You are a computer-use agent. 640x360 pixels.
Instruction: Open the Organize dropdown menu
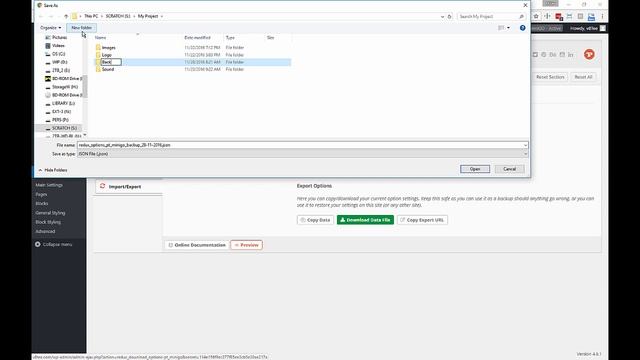coord(51,28)
